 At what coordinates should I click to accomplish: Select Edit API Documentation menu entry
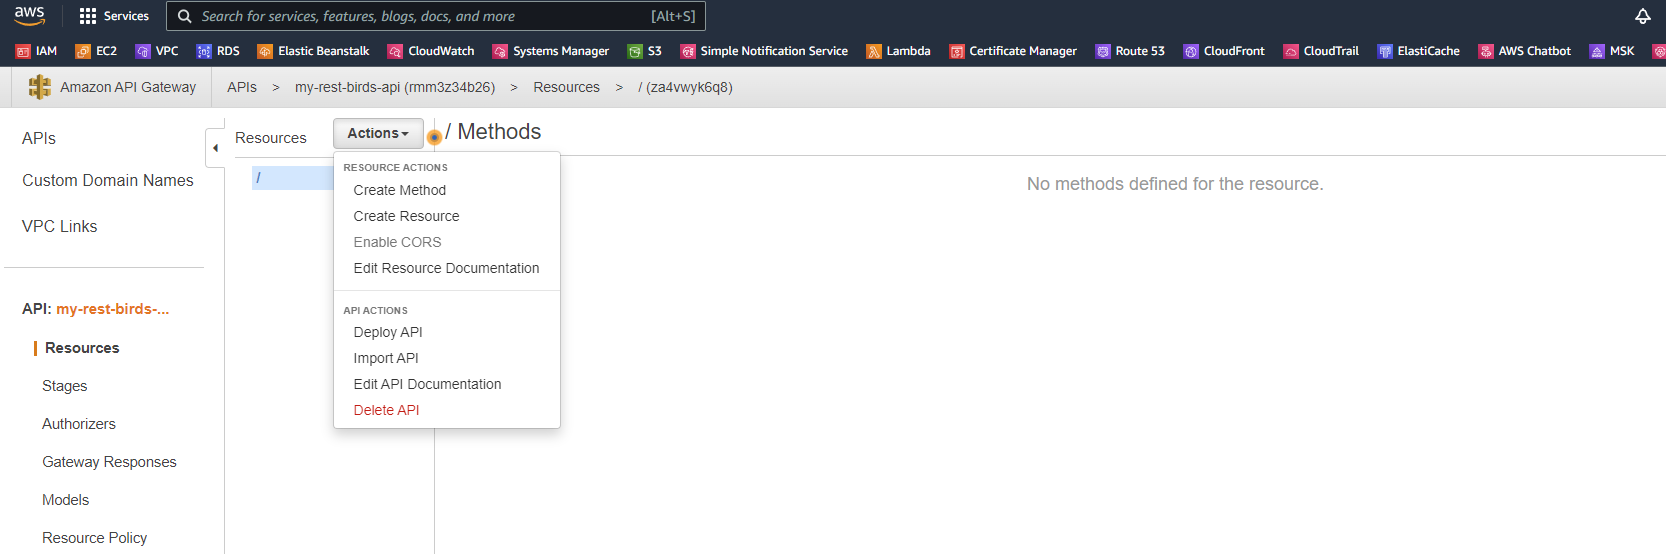click(427, 384)
